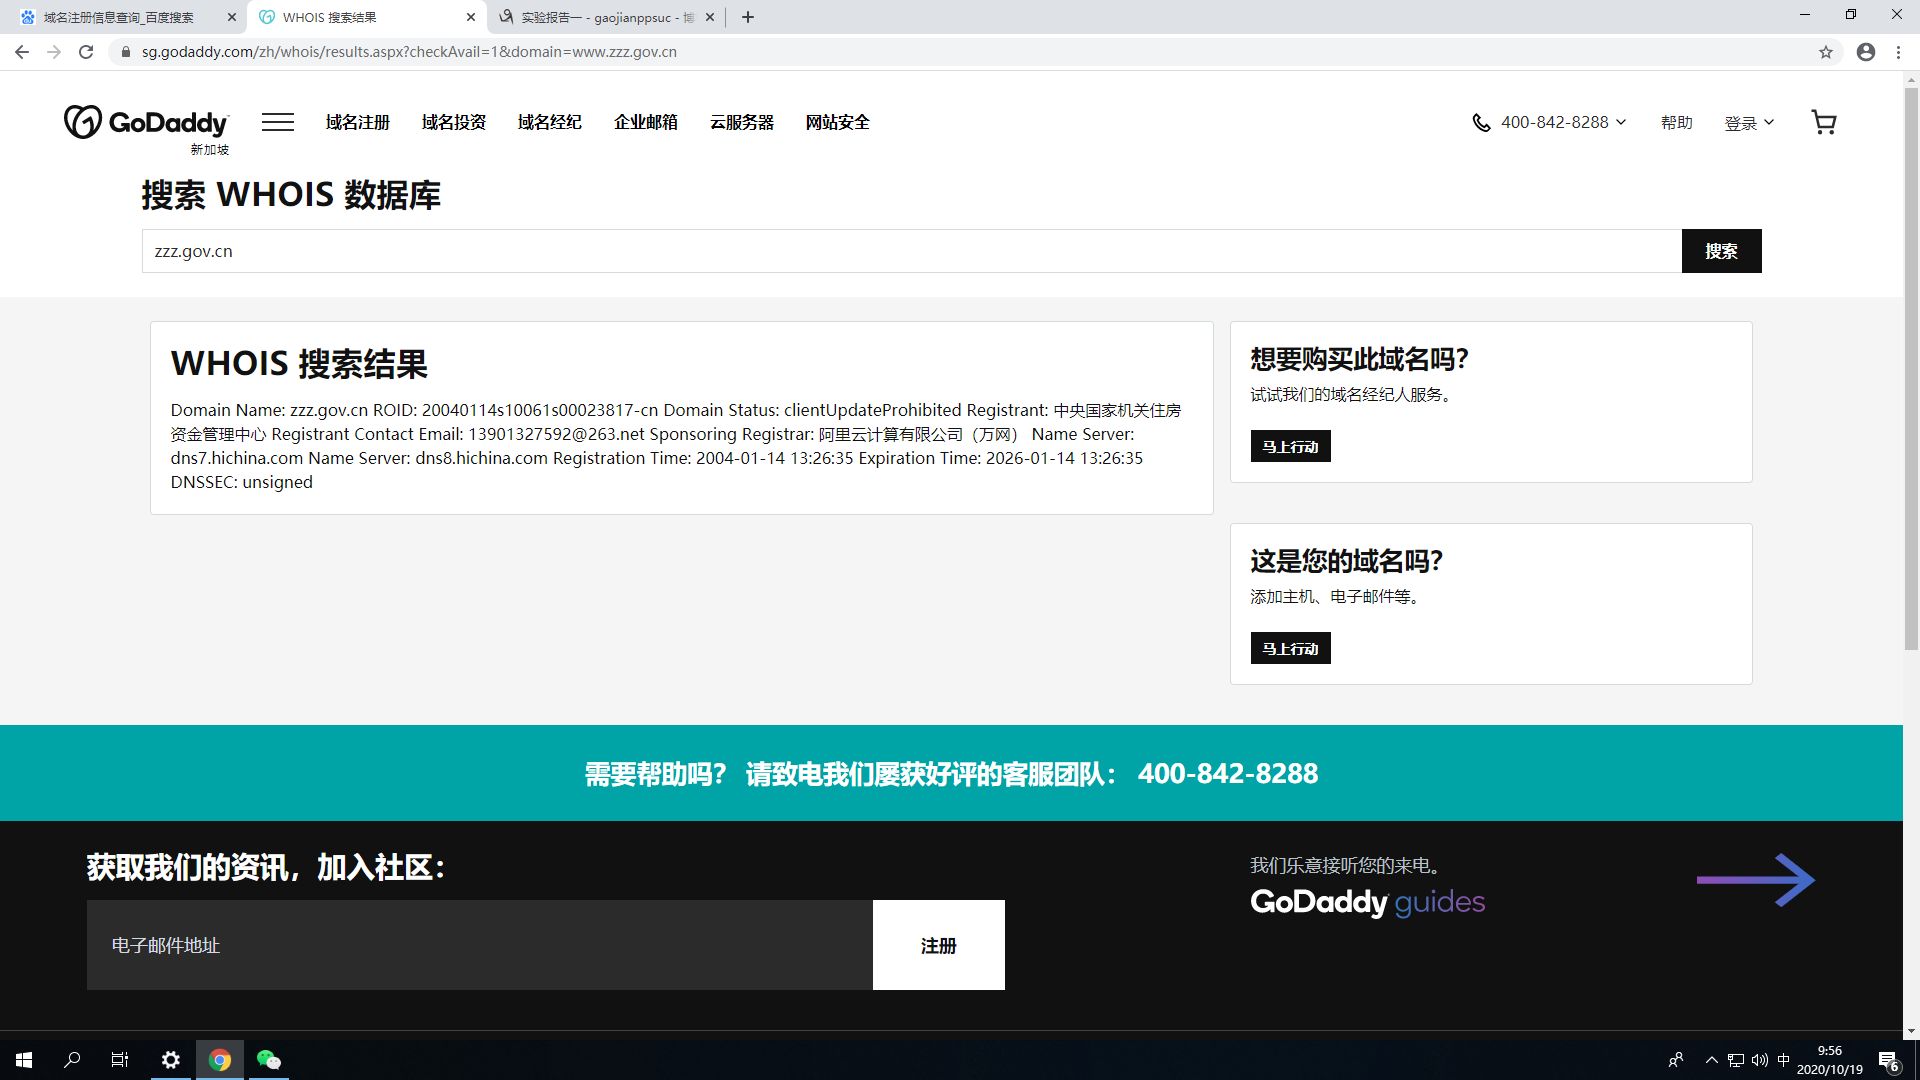Open Chrome's three-dot menu

point(1898,52)
